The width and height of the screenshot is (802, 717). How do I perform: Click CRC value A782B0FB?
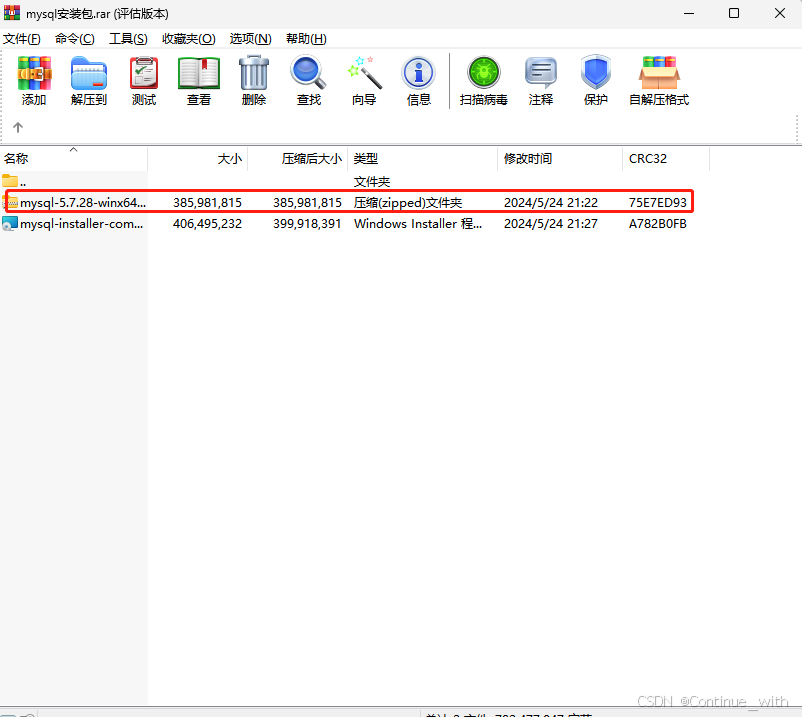(658, 223)
